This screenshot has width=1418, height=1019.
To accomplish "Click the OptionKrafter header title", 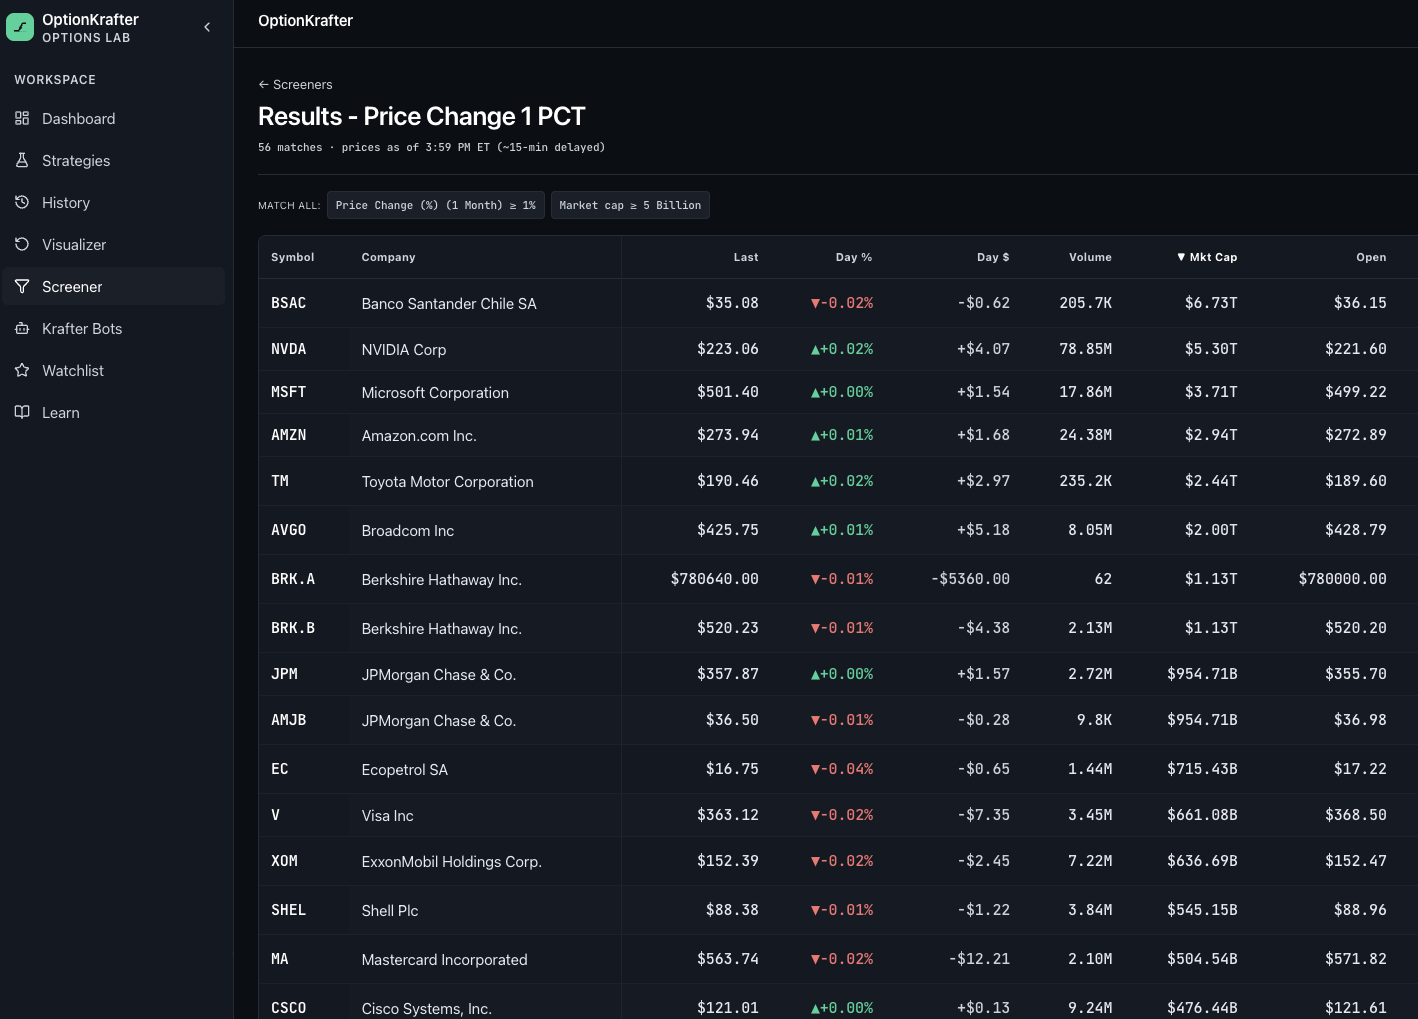I will point(306,21).
